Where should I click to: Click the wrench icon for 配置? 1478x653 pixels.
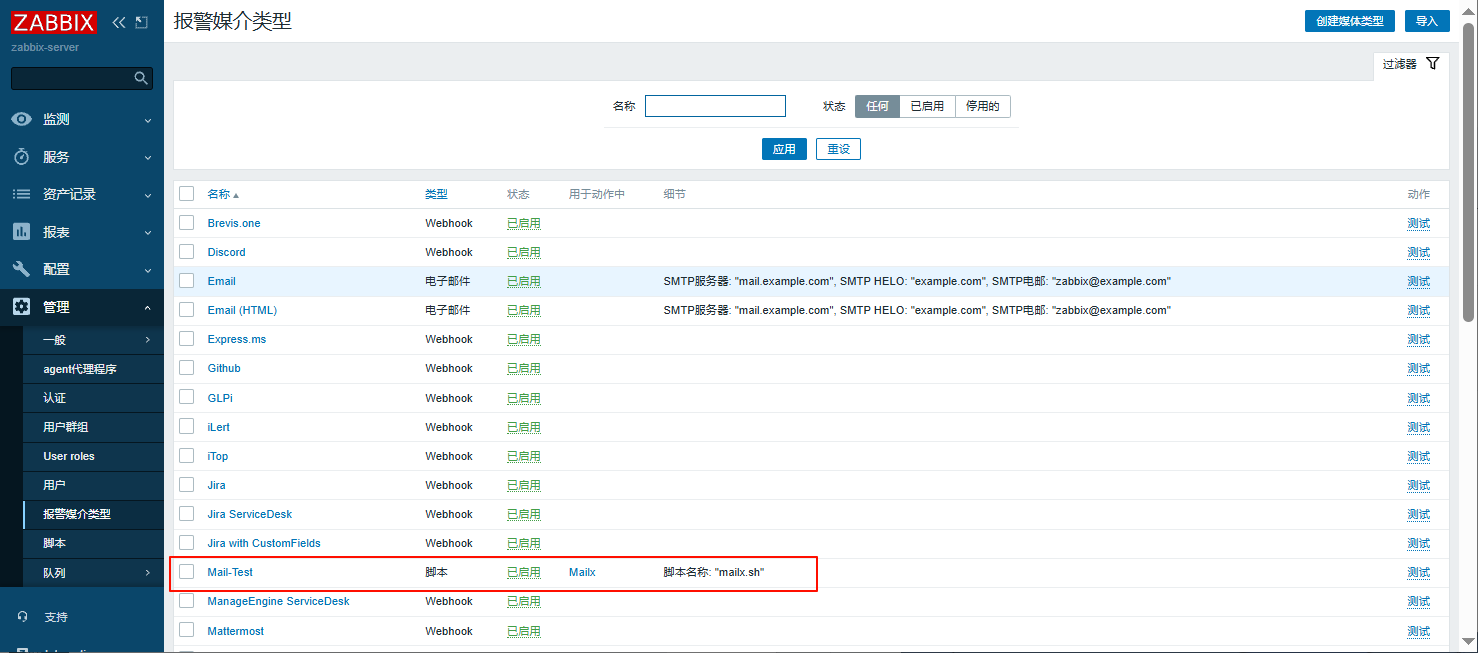(21, 269)
